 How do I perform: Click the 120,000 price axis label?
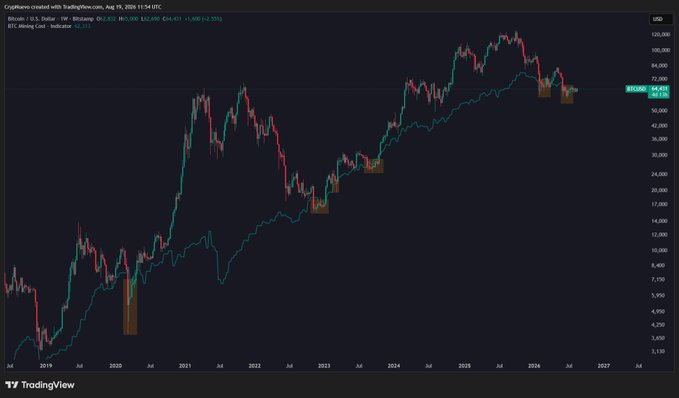[x=660, y=34]
